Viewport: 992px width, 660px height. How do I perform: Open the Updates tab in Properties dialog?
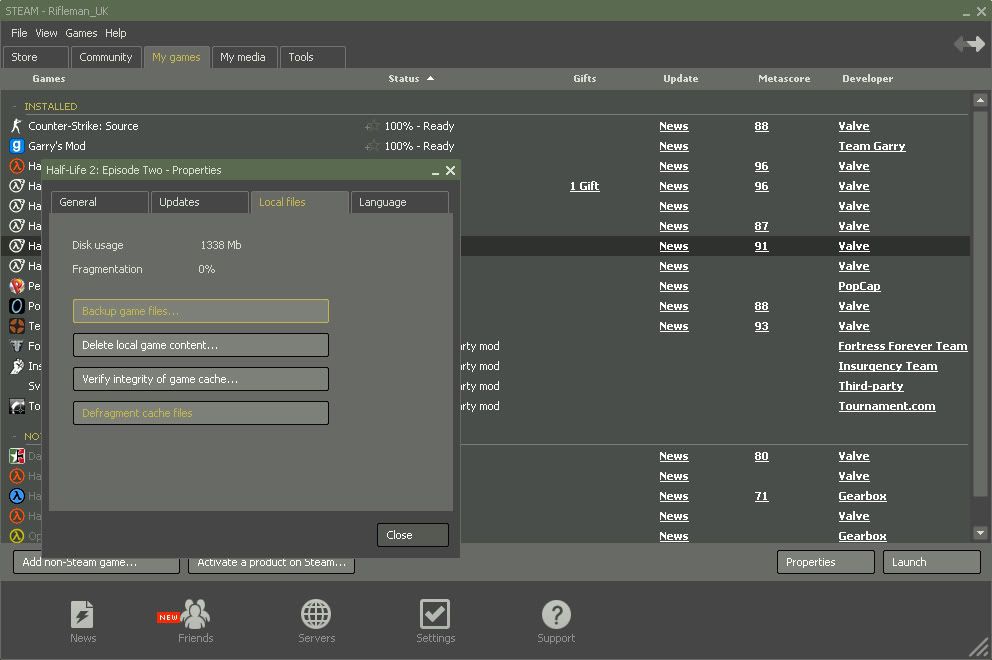tap(199, 202)
